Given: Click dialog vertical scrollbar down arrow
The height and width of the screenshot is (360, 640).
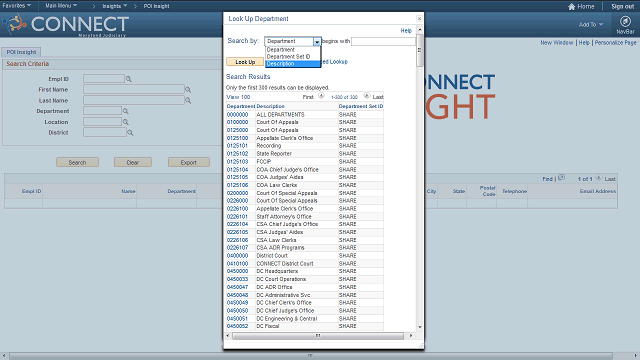Looking at the screenshot, I should point(419,327).
